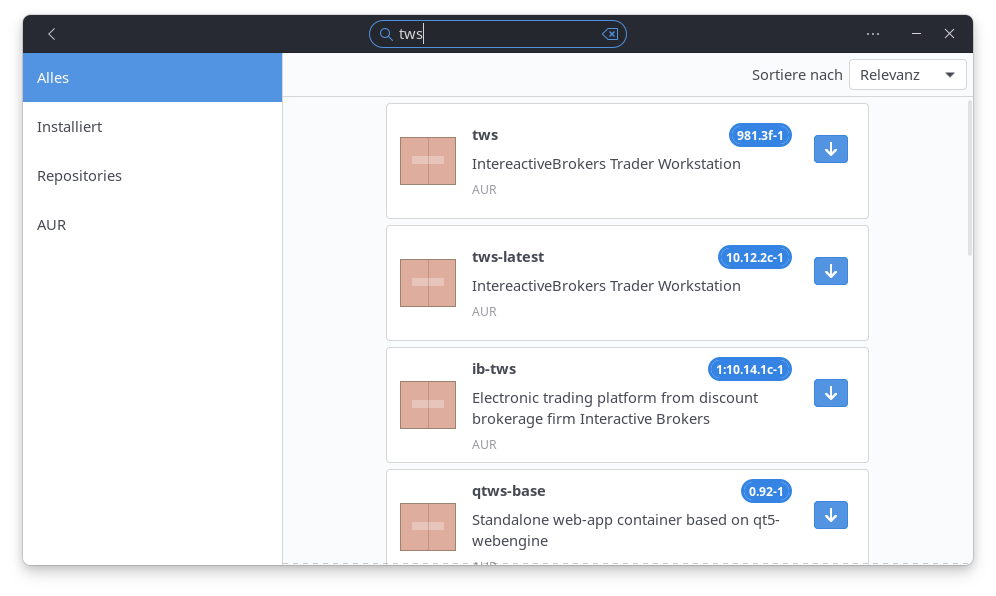Open the ib-tws package name
996x596 pixels.
point(494,369)
